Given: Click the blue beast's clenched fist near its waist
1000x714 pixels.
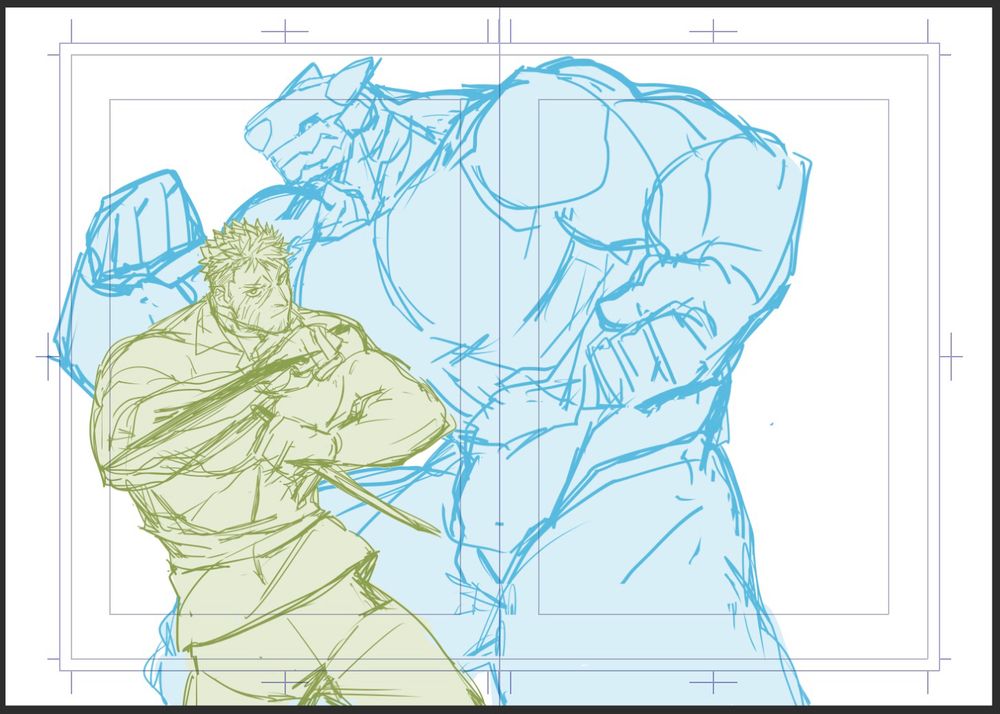Looking at the screenshot, I should point(654,357).
